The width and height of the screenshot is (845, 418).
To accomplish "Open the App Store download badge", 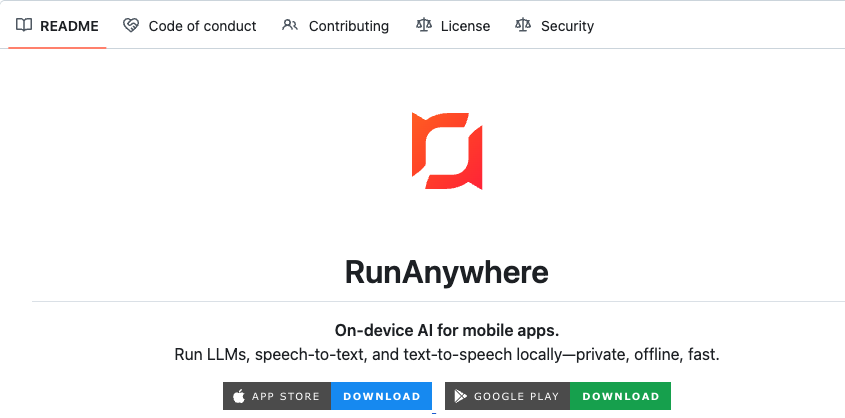I will click(x=328, y=396).
